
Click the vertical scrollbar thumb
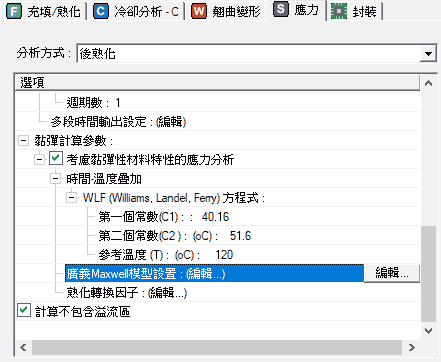tap(428, 274)
